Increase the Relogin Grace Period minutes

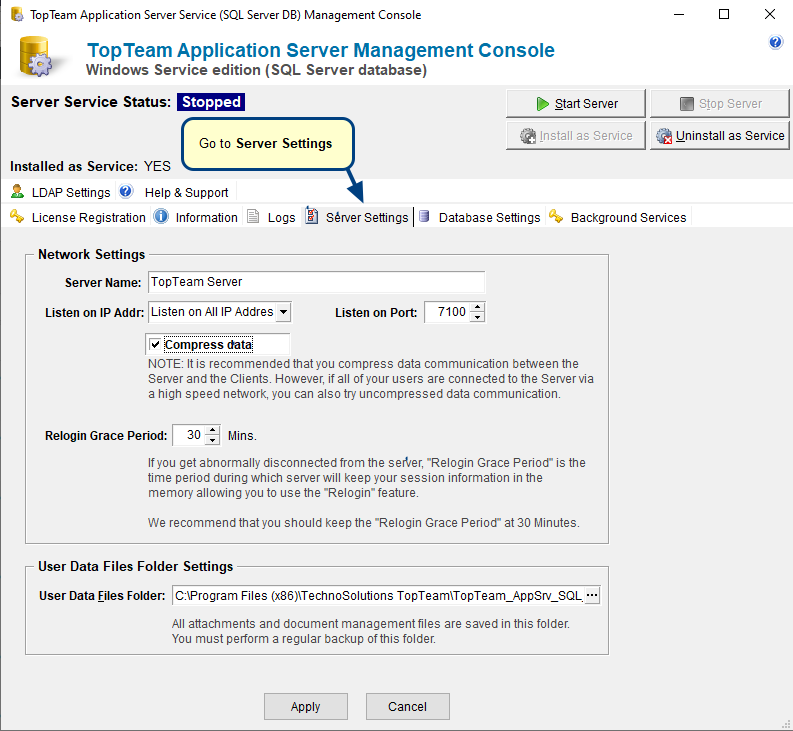point(213,430)
